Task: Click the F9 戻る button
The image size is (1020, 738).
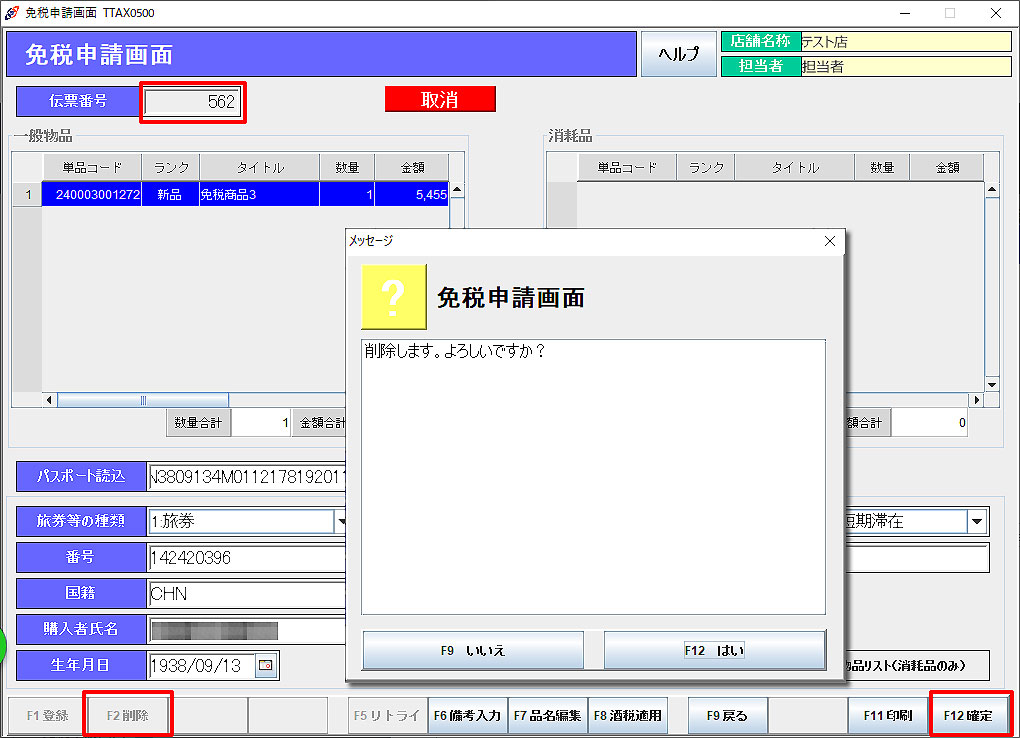Action: point(727,715)
